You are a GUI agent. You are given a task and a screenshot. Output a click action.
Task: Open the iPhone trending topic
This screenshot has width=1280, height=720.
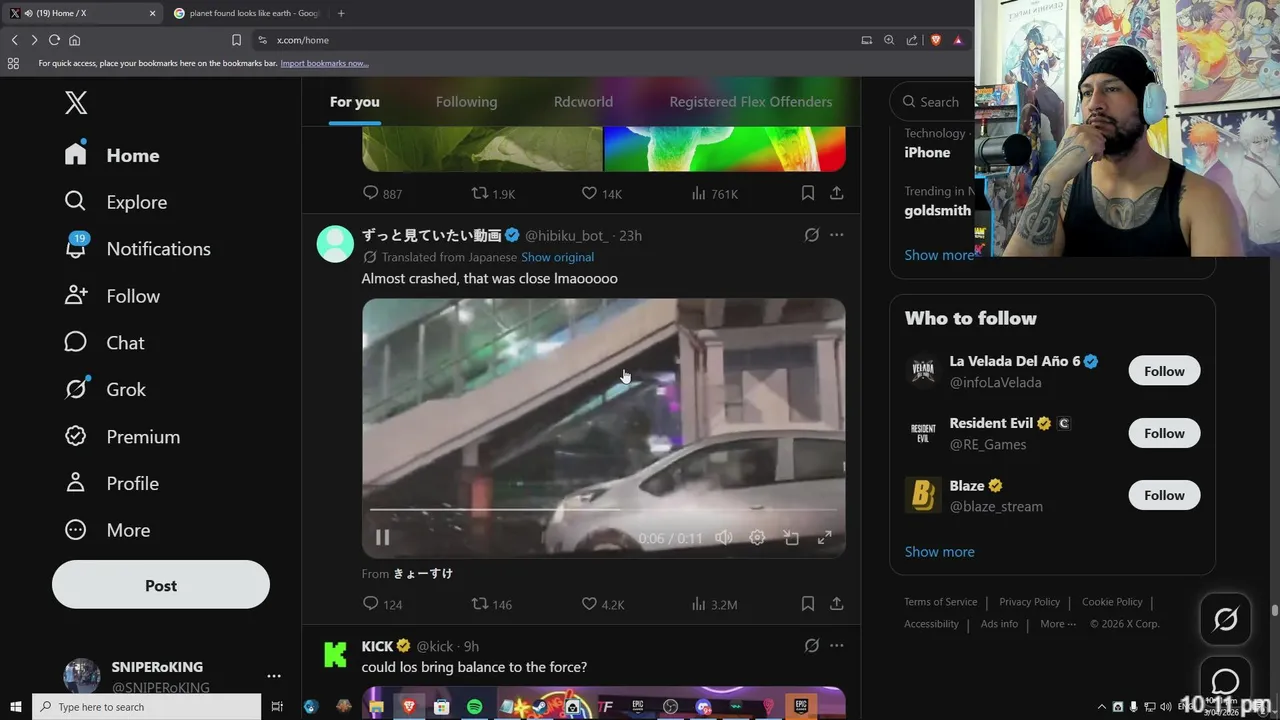click(x=927, y=153)
